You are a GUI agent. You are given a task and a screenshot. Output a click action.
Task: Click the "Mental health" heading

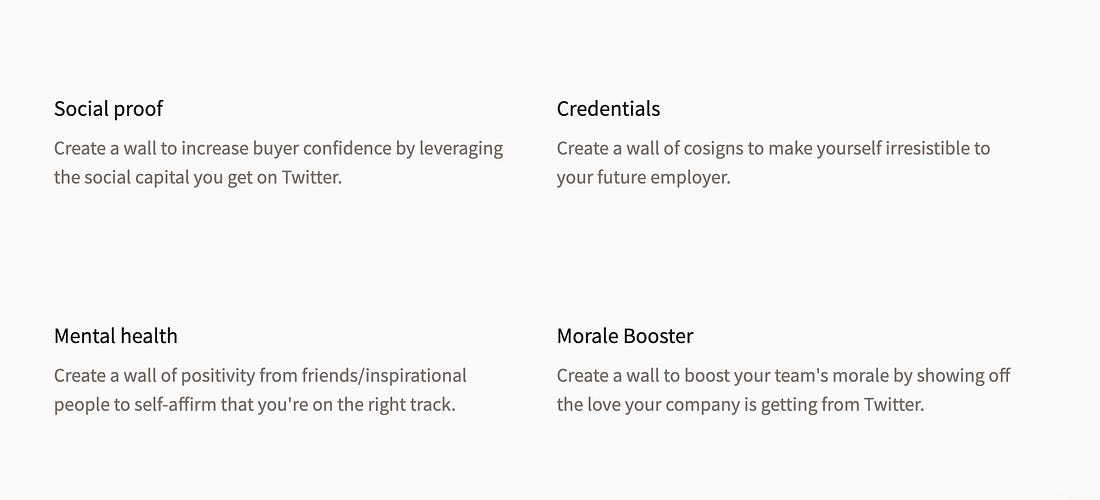[x=116, y=336]
